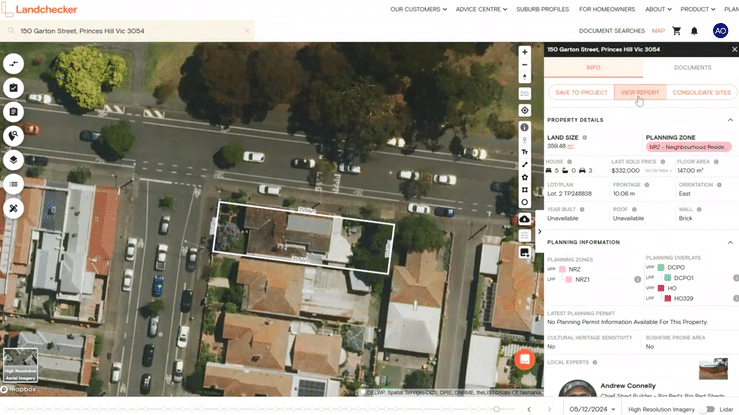Click the info icon beside NRZ1 zone

(x=637, y=279)
